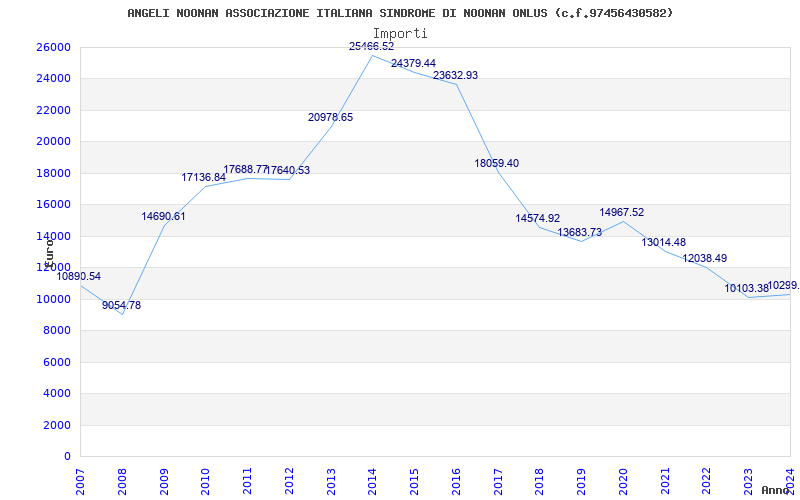Screen dimensions: 800x500
Task: Select the 8000 y-axis tick label
Action: (x=56, y=331)
